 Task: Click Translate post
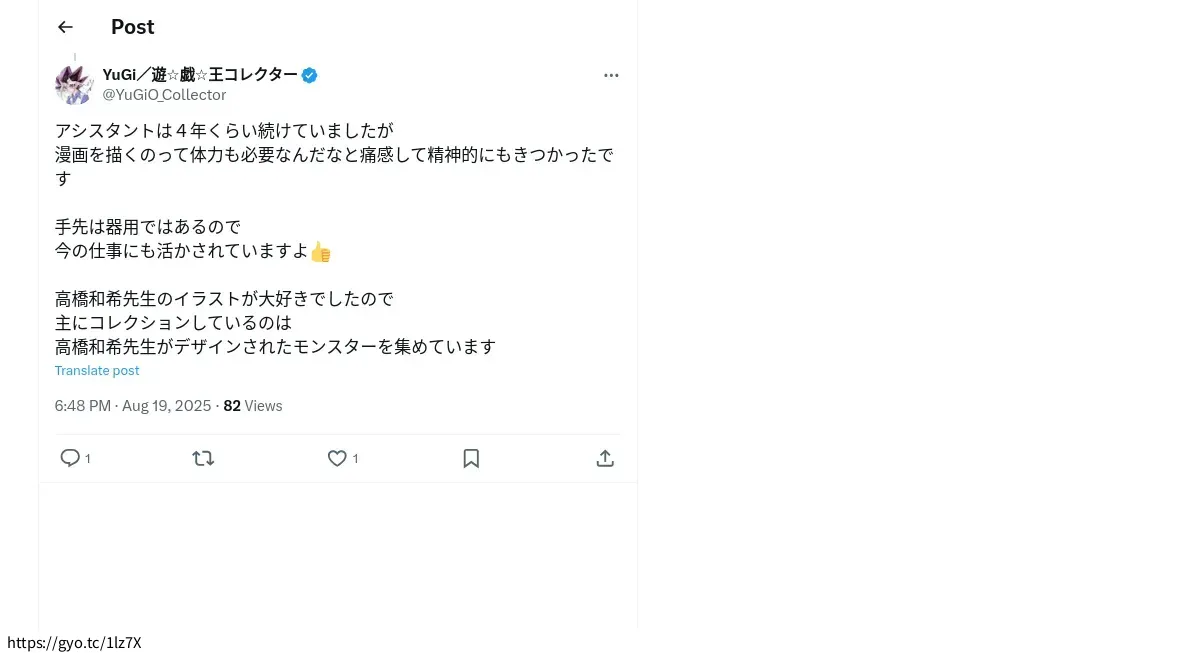click(97, 370)
